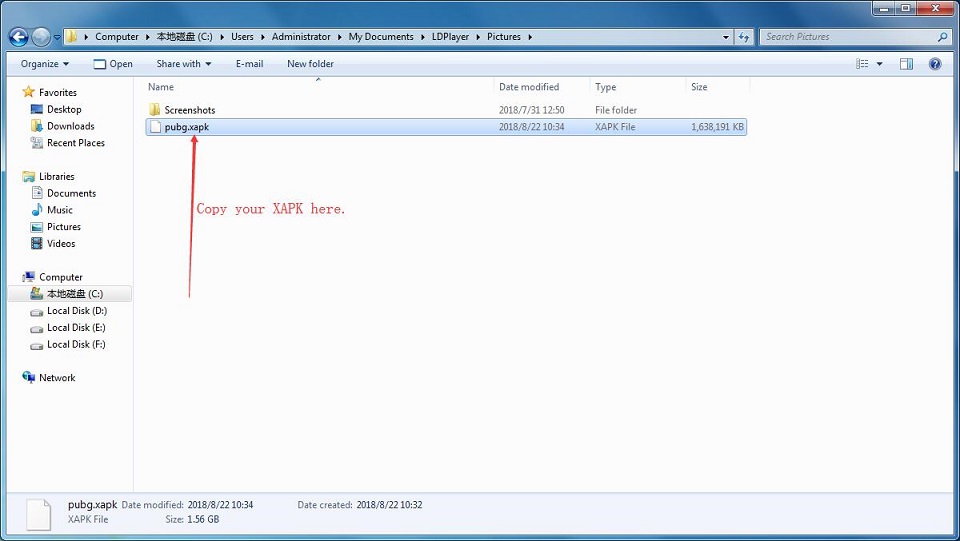Click the Libraries icon
The width and height of the screenshot is (960, 541).
[28, 176]
